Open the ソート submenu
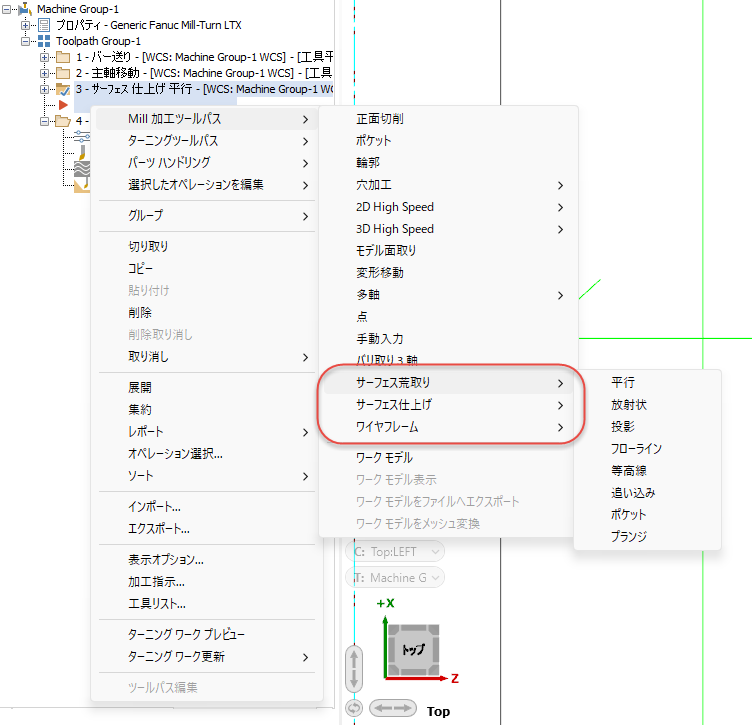The height and width of the screenshot is (725, 752). 207,476
